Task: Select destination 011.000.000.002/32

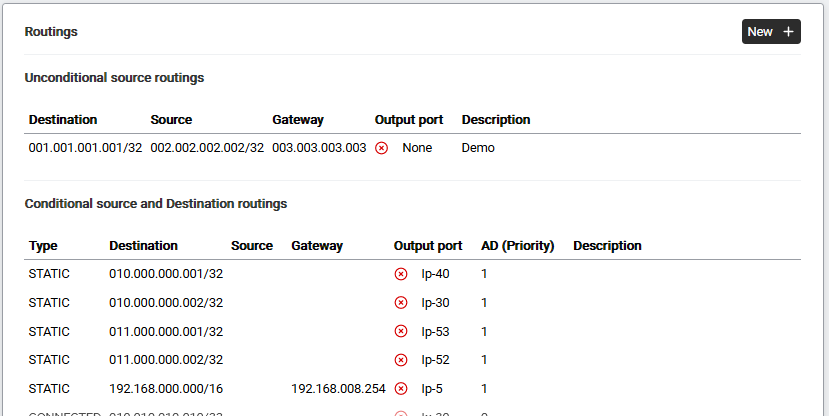Action: tap(166, 360)
